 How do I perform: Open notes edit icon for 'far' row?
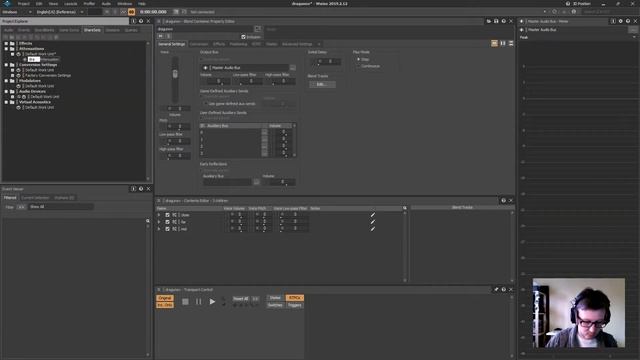point(373,222)
